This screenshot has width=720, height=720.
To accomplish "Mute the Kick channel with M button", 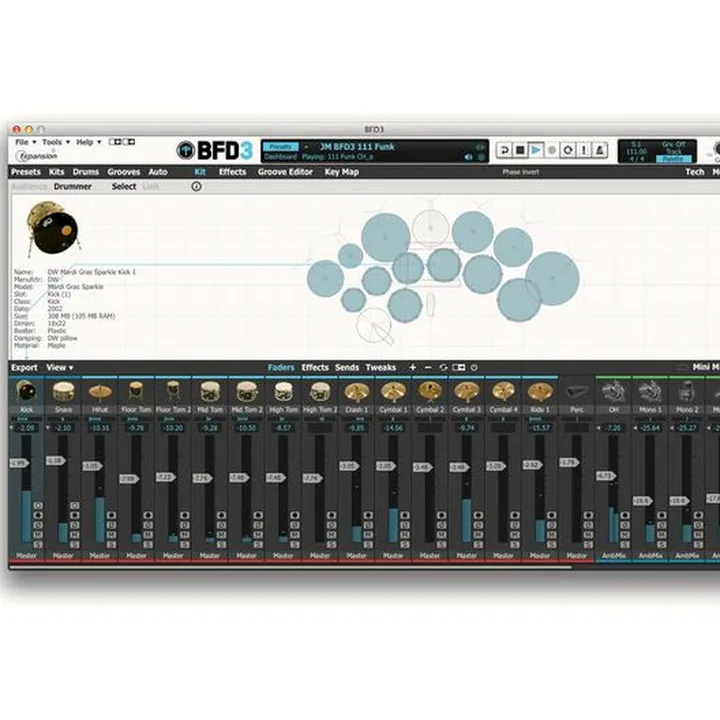I will click(x=38, y=534).
